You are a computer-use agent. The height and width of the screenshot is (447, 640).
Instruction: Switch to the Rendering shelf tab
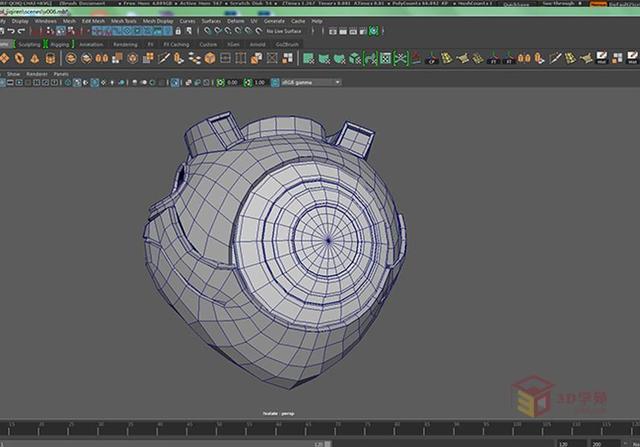click(125, 44)
